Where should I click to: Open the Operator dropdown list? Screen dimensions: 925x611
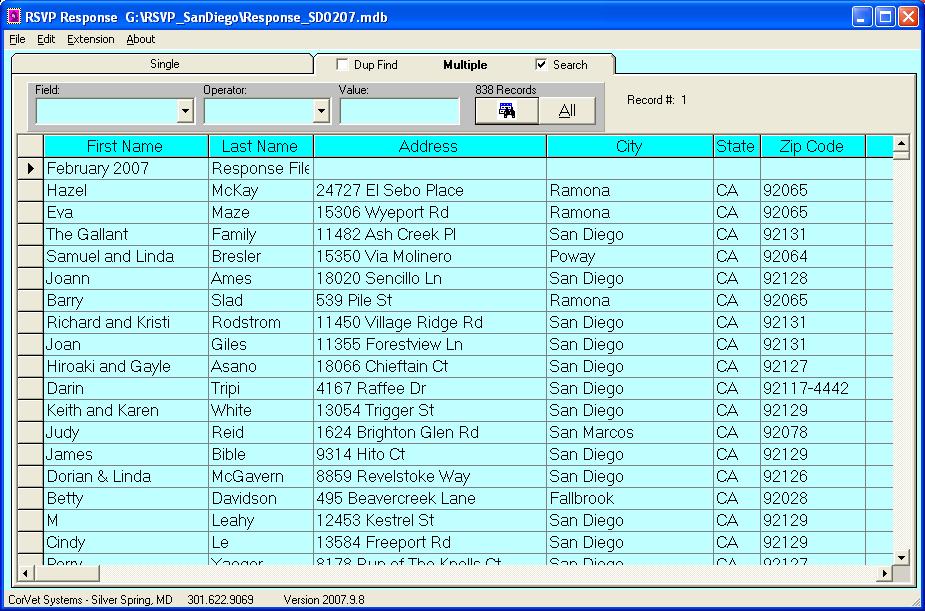click(x=321, y=112)
